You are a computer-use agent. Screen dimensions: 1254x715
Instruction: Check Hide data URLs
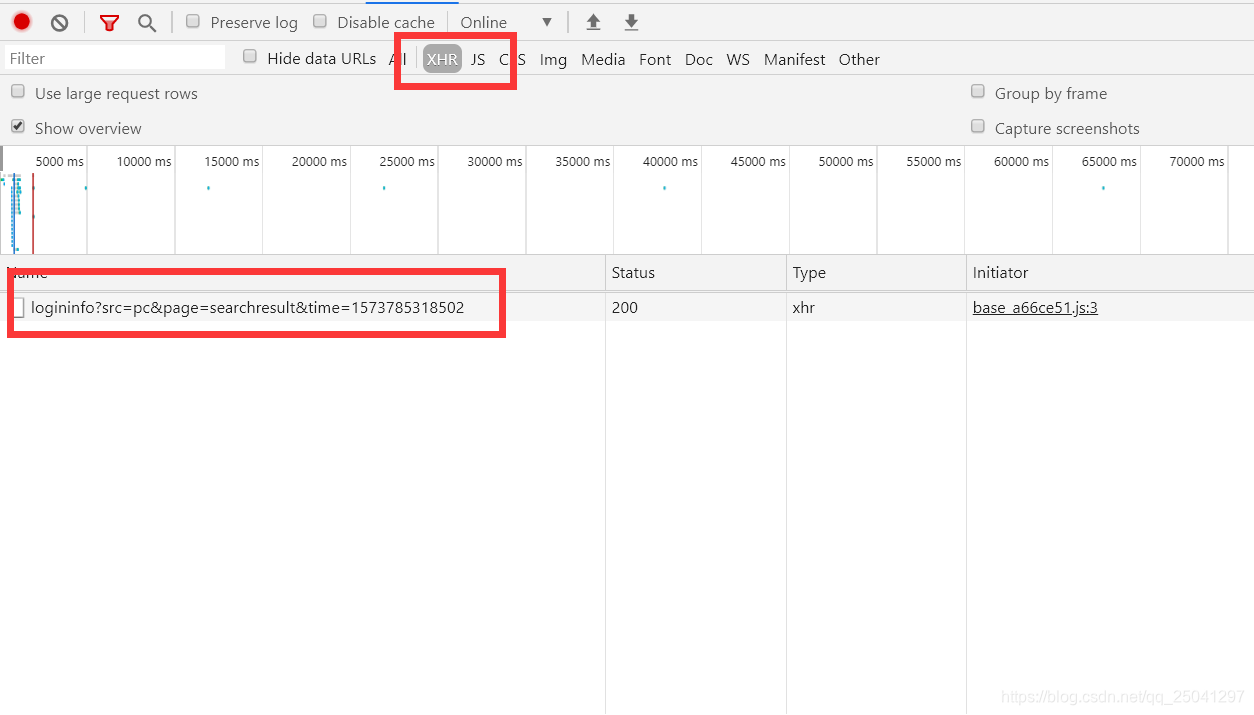tap(250, 57)
